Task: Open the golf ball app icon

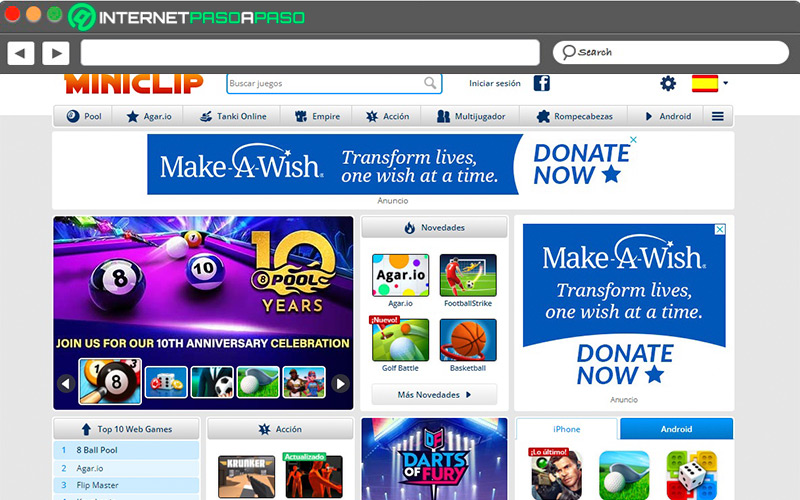Action: click(x=624, y=476)
